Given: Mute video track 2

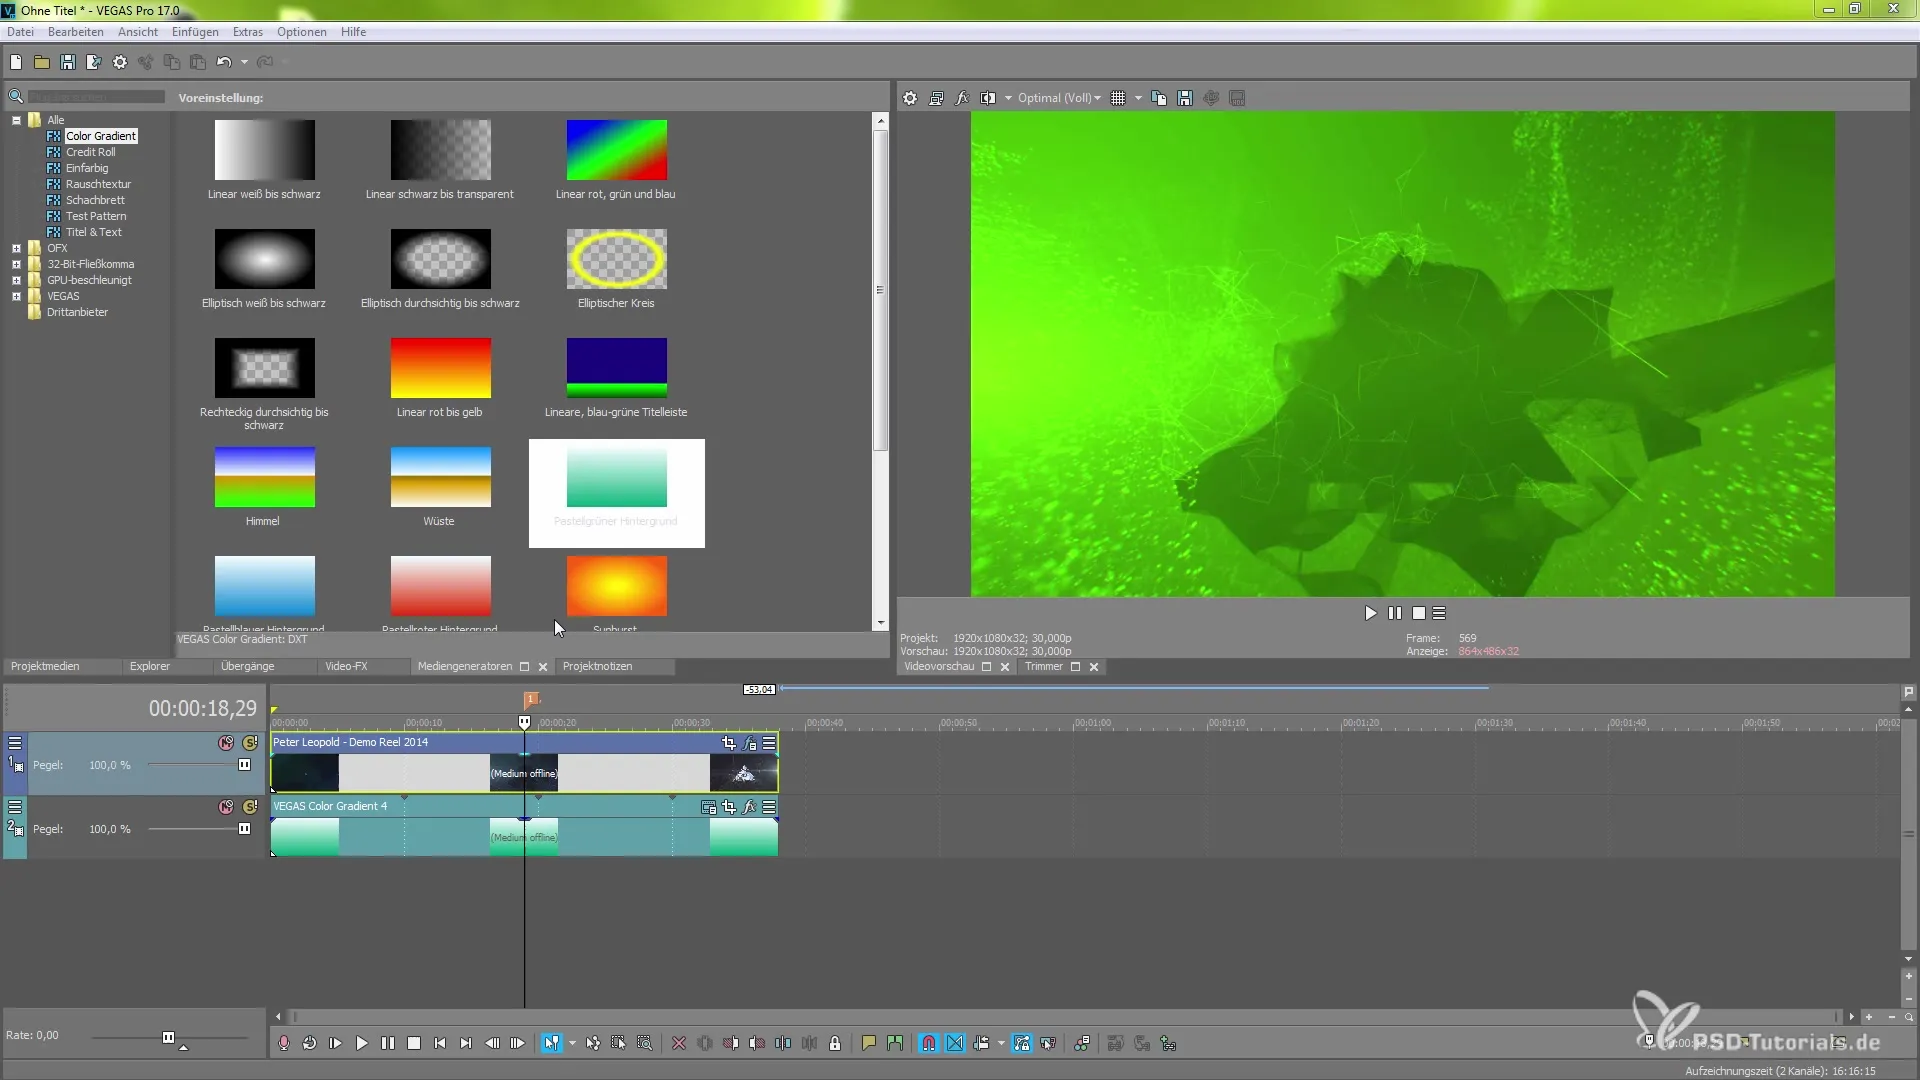Looking at the screenshot, I should coord(226,807).
